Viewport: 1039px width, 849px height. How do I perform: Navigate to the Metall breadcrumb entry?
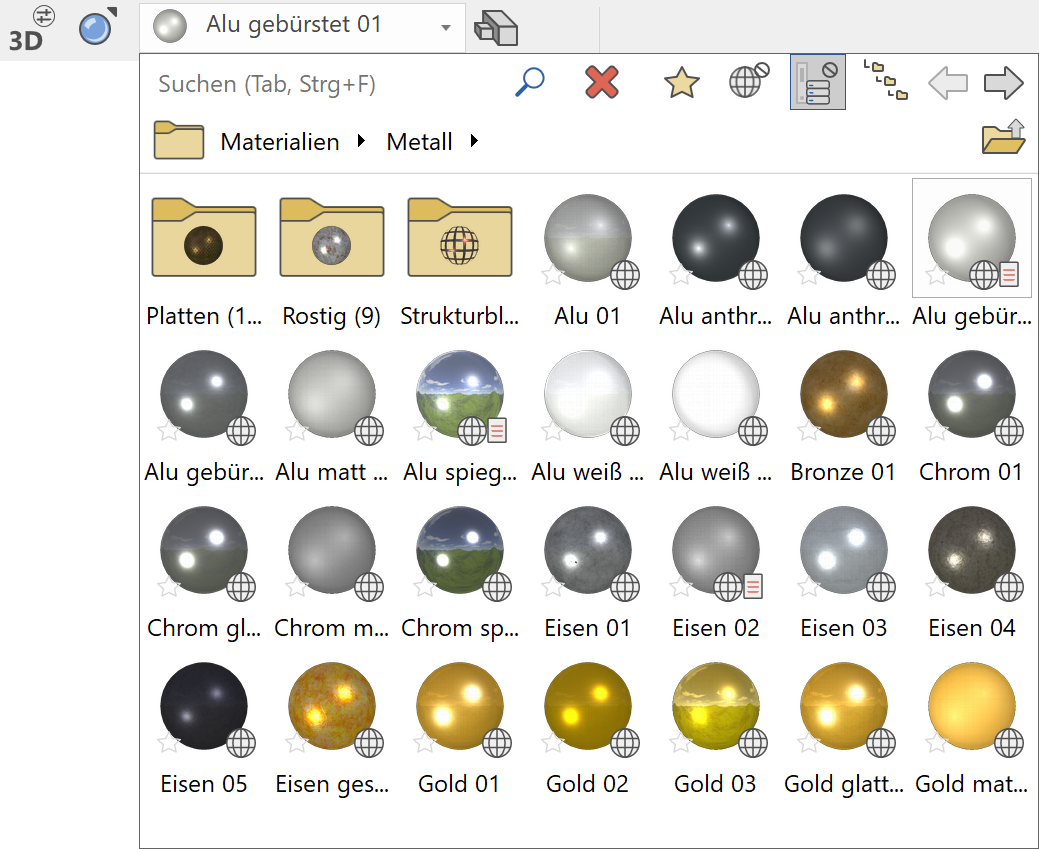tap(419, 142)
